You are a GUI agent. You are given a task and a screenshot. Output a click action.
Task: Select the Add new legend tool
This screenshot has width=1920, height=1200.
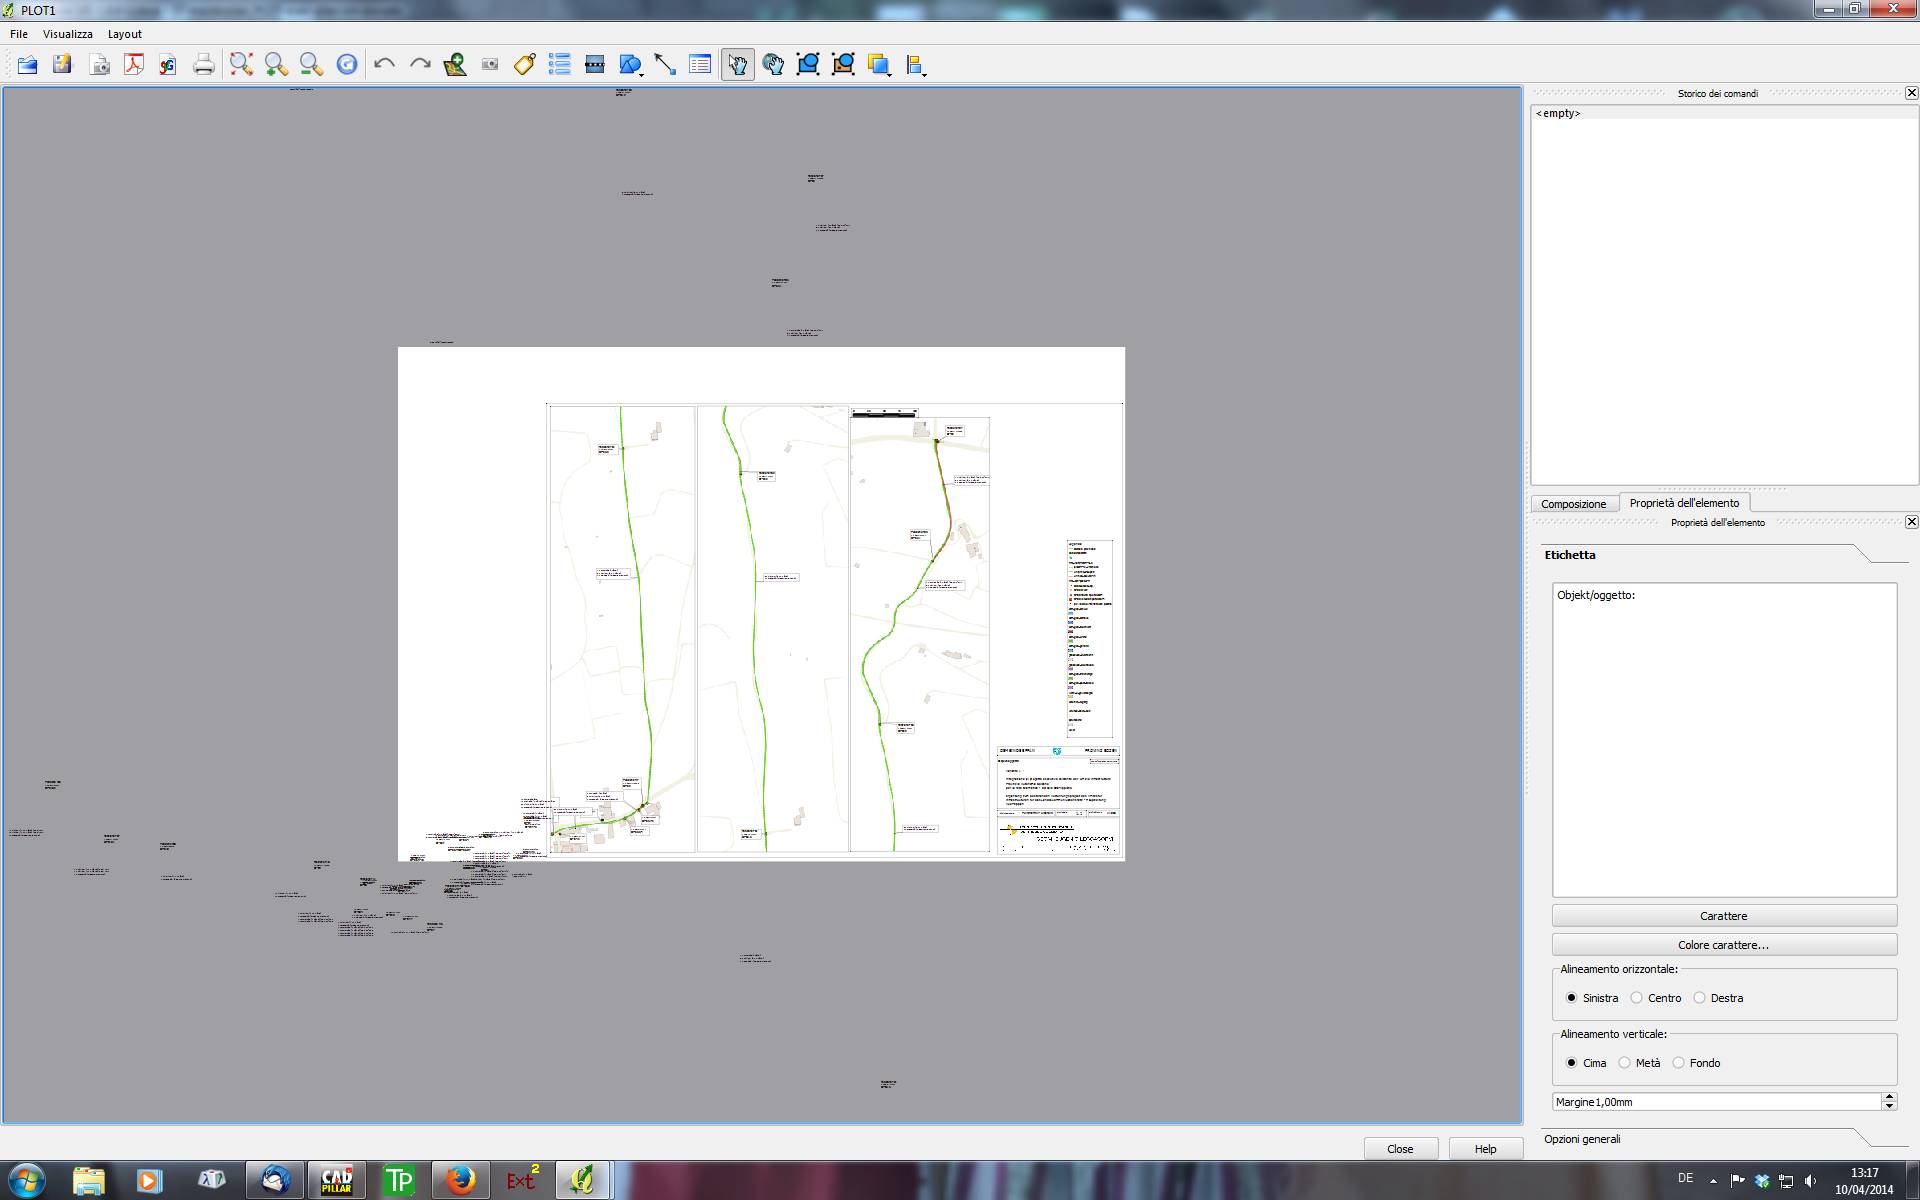[x=560, y=65]
